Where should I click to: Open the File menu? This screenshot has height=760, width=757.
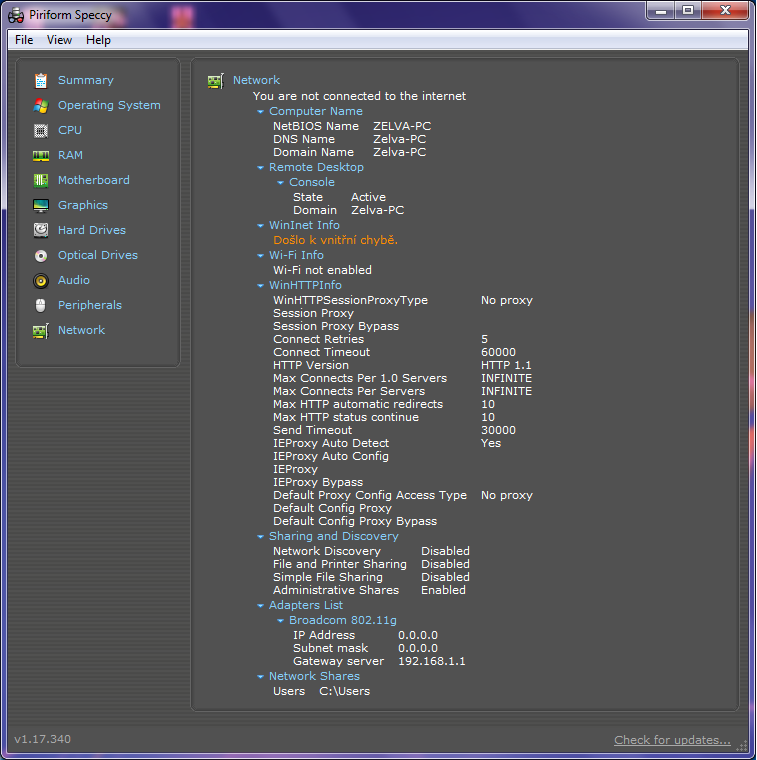24,40
